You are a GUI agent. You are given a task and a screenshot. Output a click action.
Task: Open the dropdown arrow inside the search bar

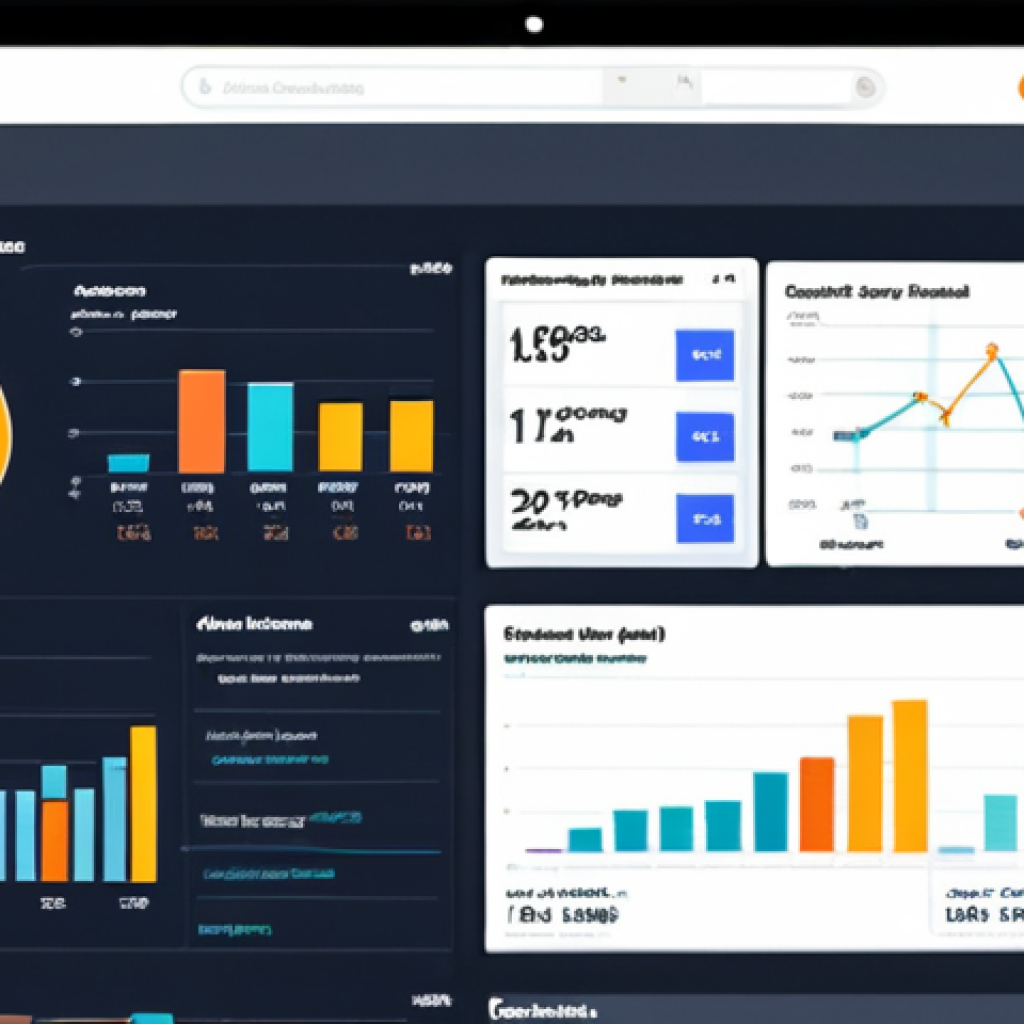click(622, 80)
